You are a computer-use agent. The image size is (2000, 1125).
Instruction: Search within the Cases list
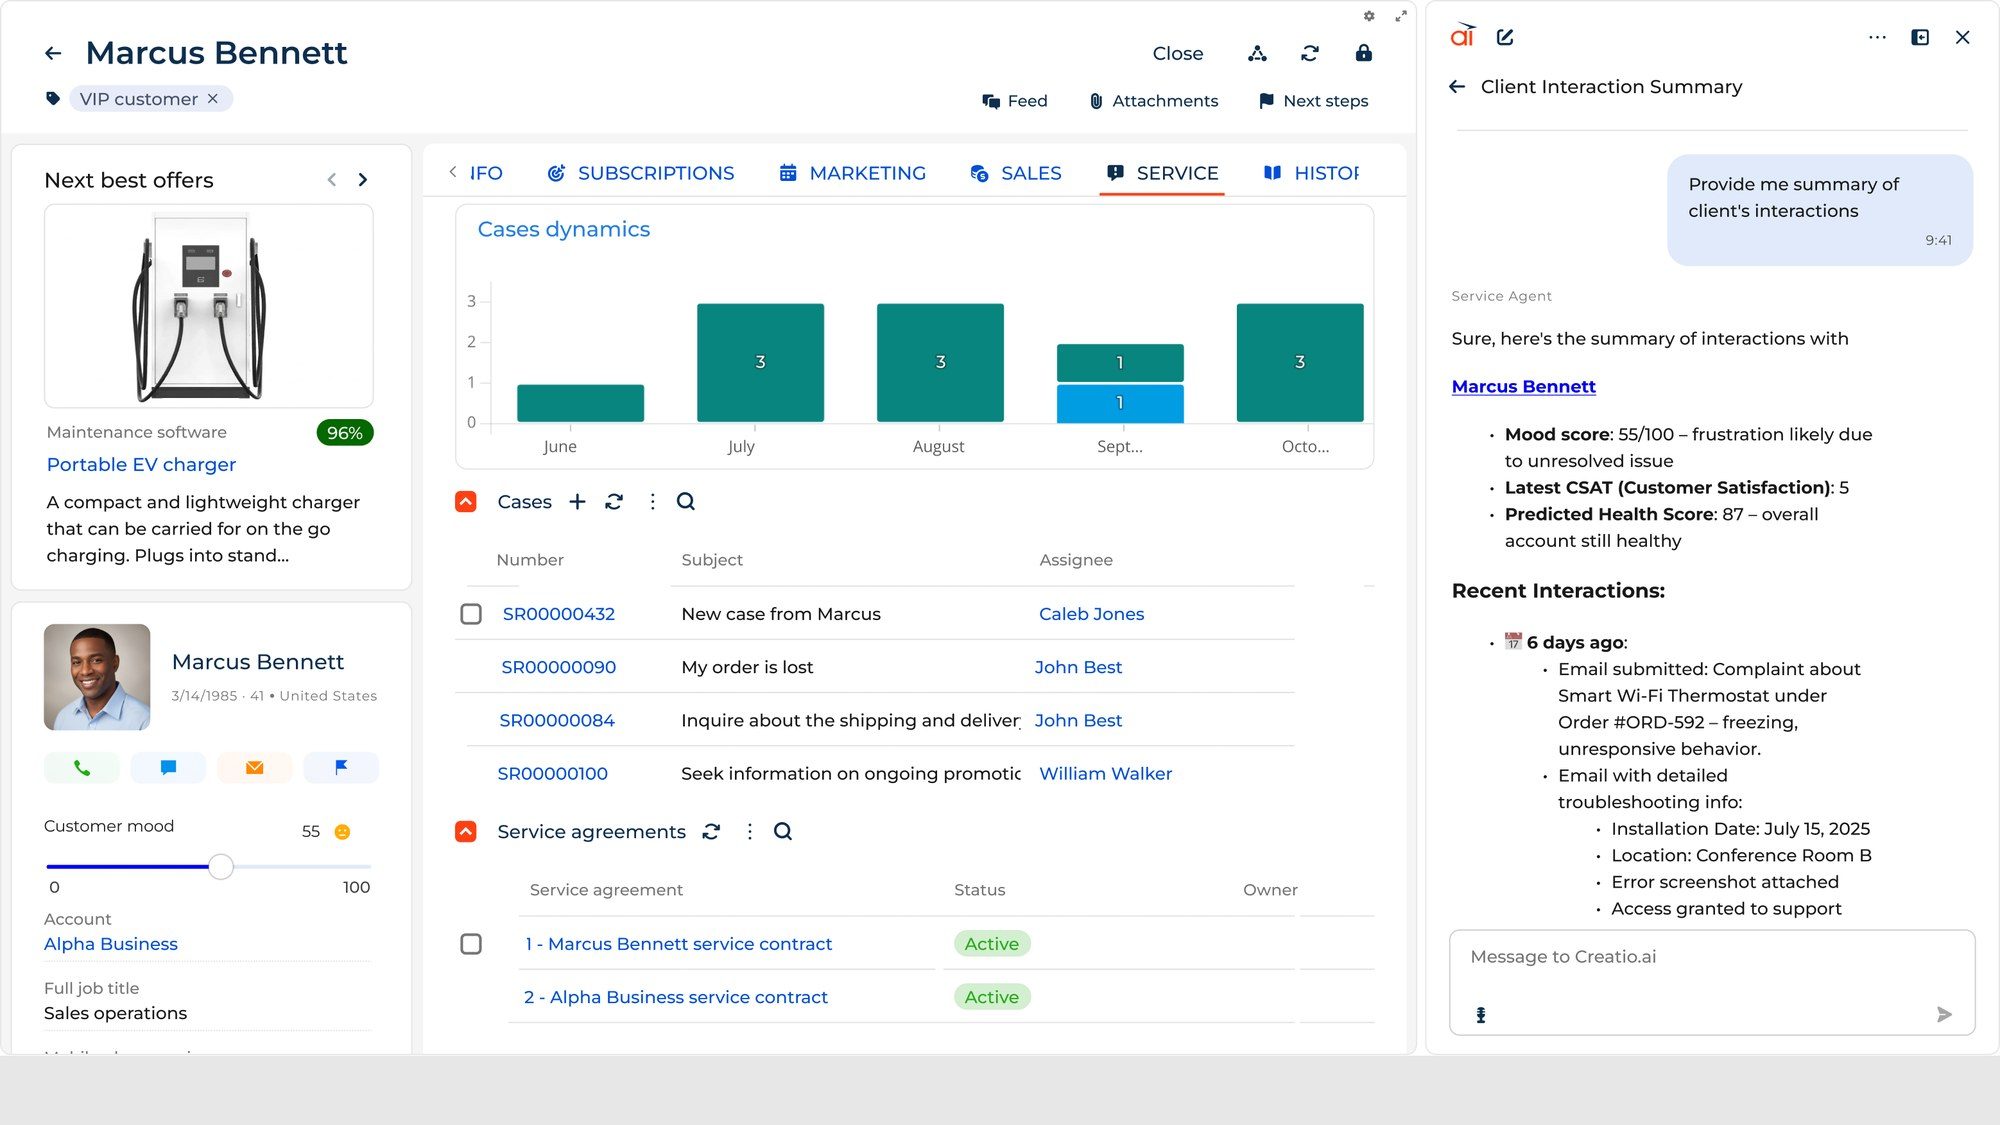686,501
